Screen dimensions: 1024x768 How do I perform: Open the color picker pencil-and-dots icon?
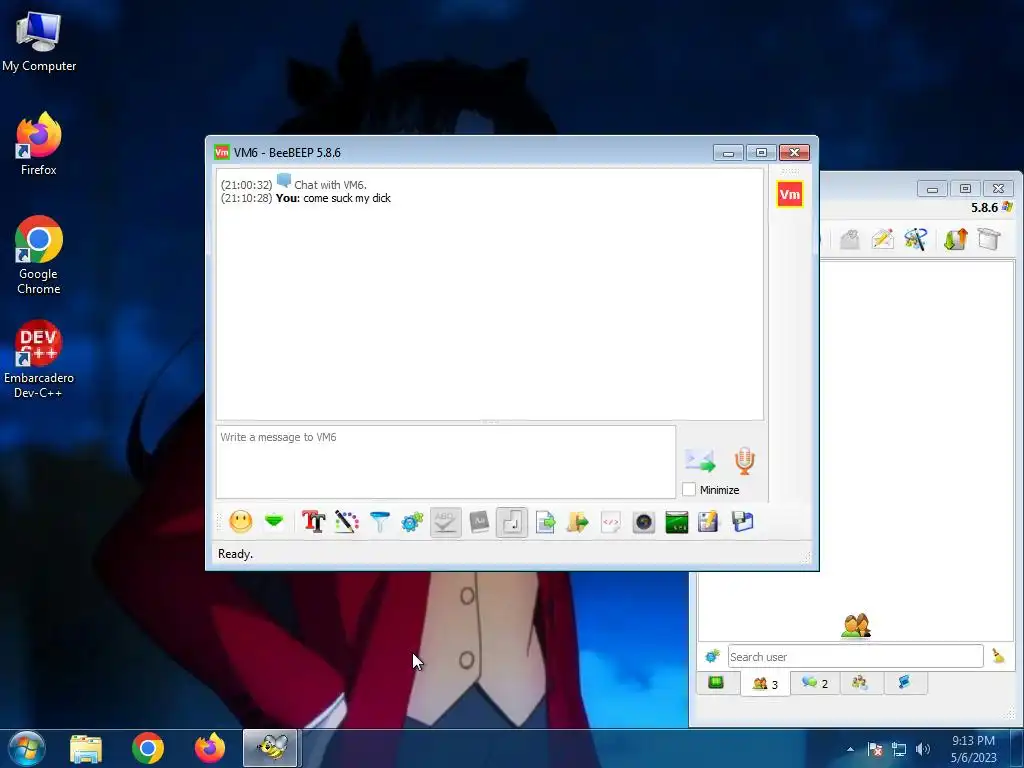pos(347,522)
